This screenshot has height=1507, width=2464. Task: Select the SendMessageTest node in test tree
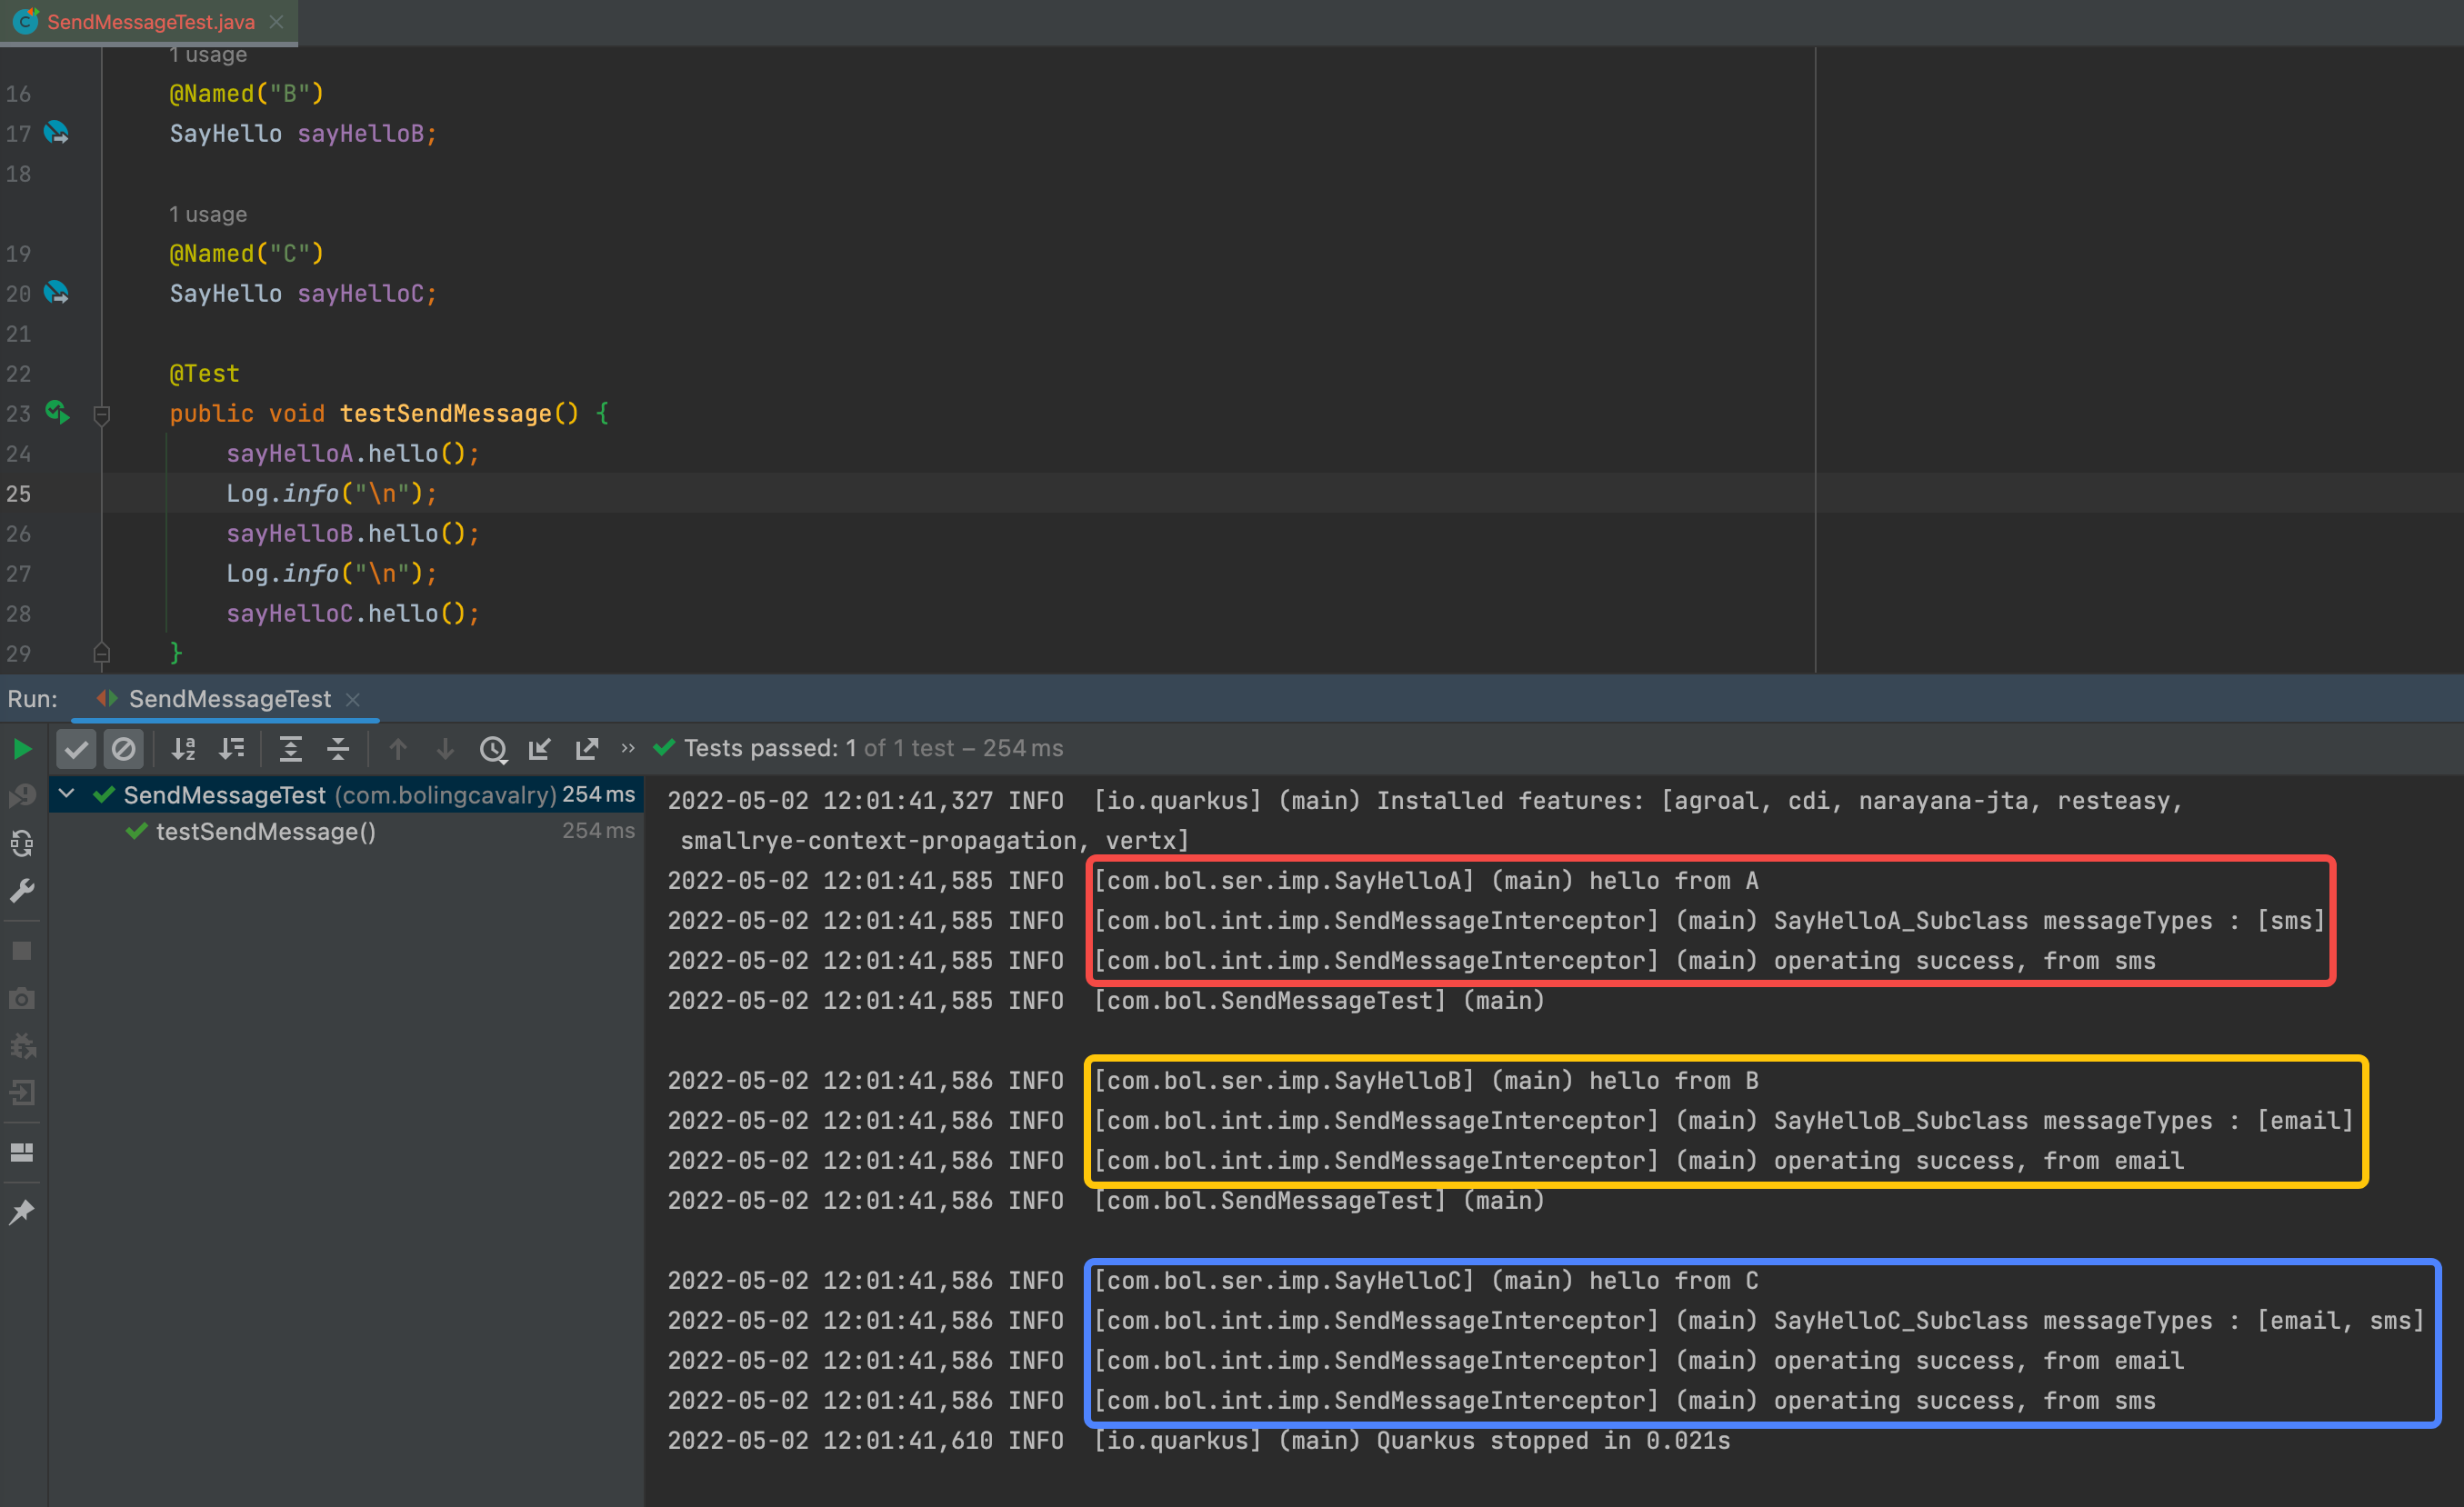(x=345, y=795)
